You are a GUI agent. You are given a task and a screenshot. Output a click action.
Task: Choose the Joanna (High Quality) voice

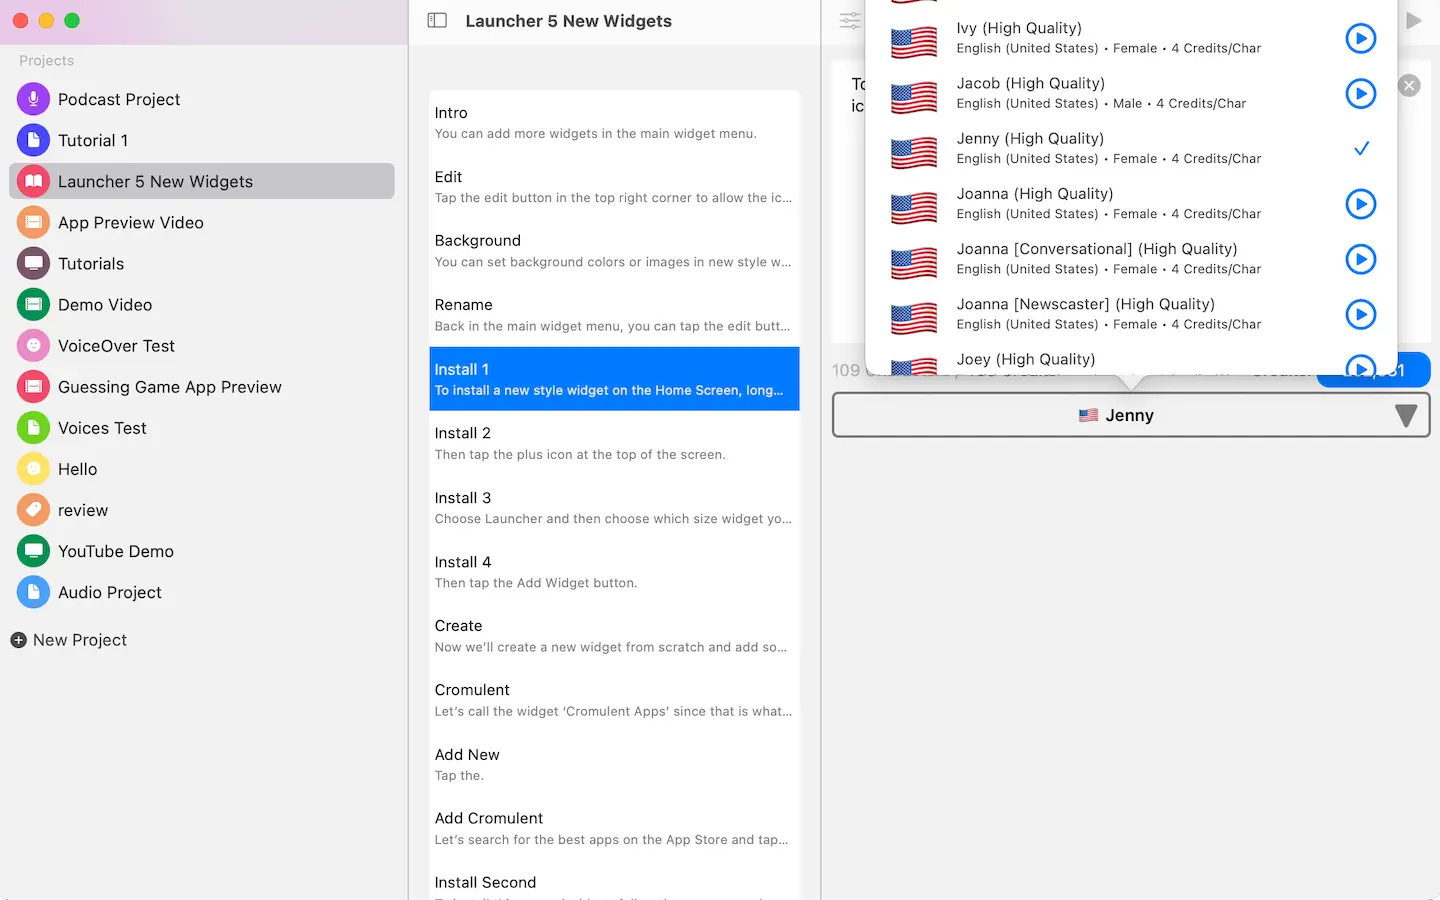tap(1131, 203)
